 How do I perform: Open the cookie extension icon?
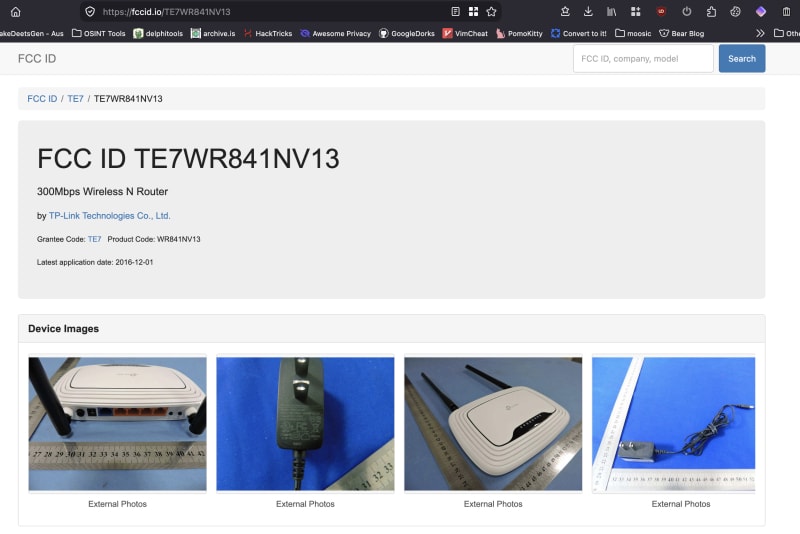735,11
